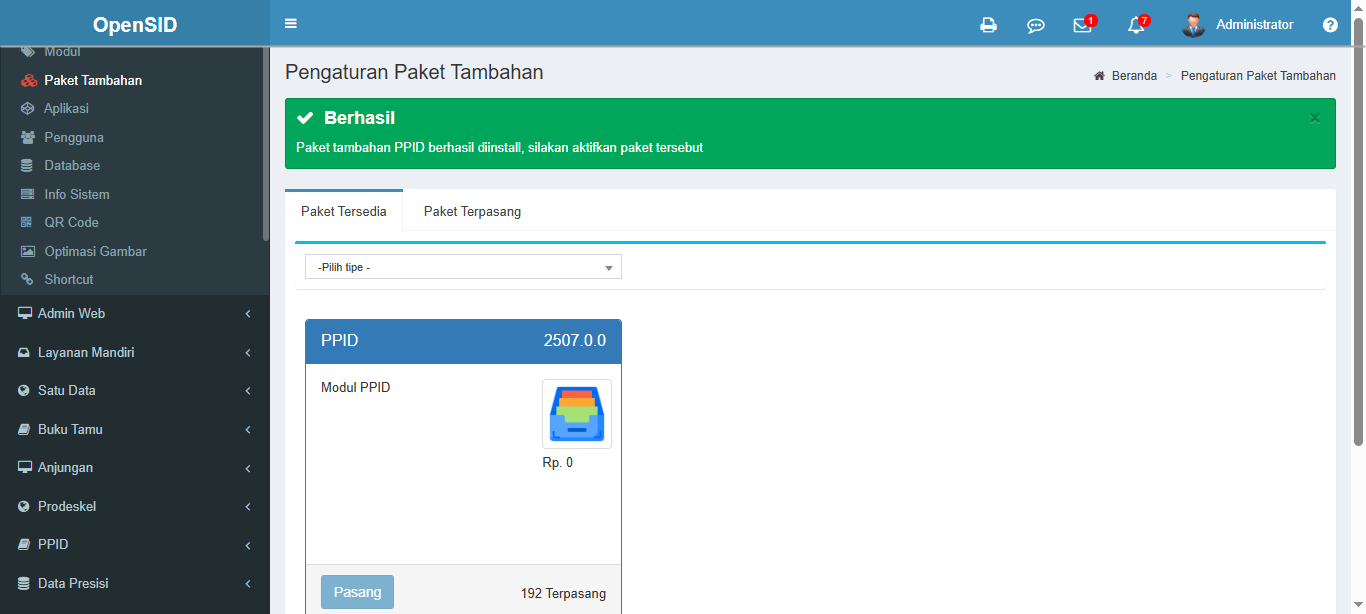Screen dimensions: 1366x614
Task: Click the PPID module thumbnail image
Action: pos(577,414)
